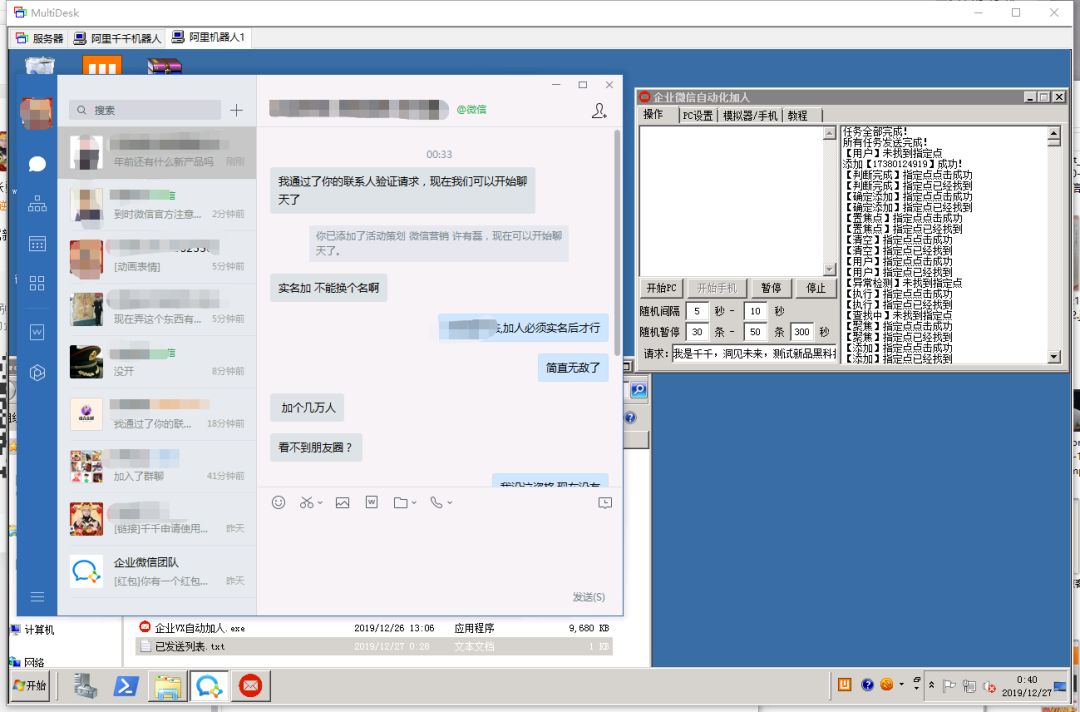
Task: Select the MultiDesk tab 阿里机器人1
Action: pos(209,37)
